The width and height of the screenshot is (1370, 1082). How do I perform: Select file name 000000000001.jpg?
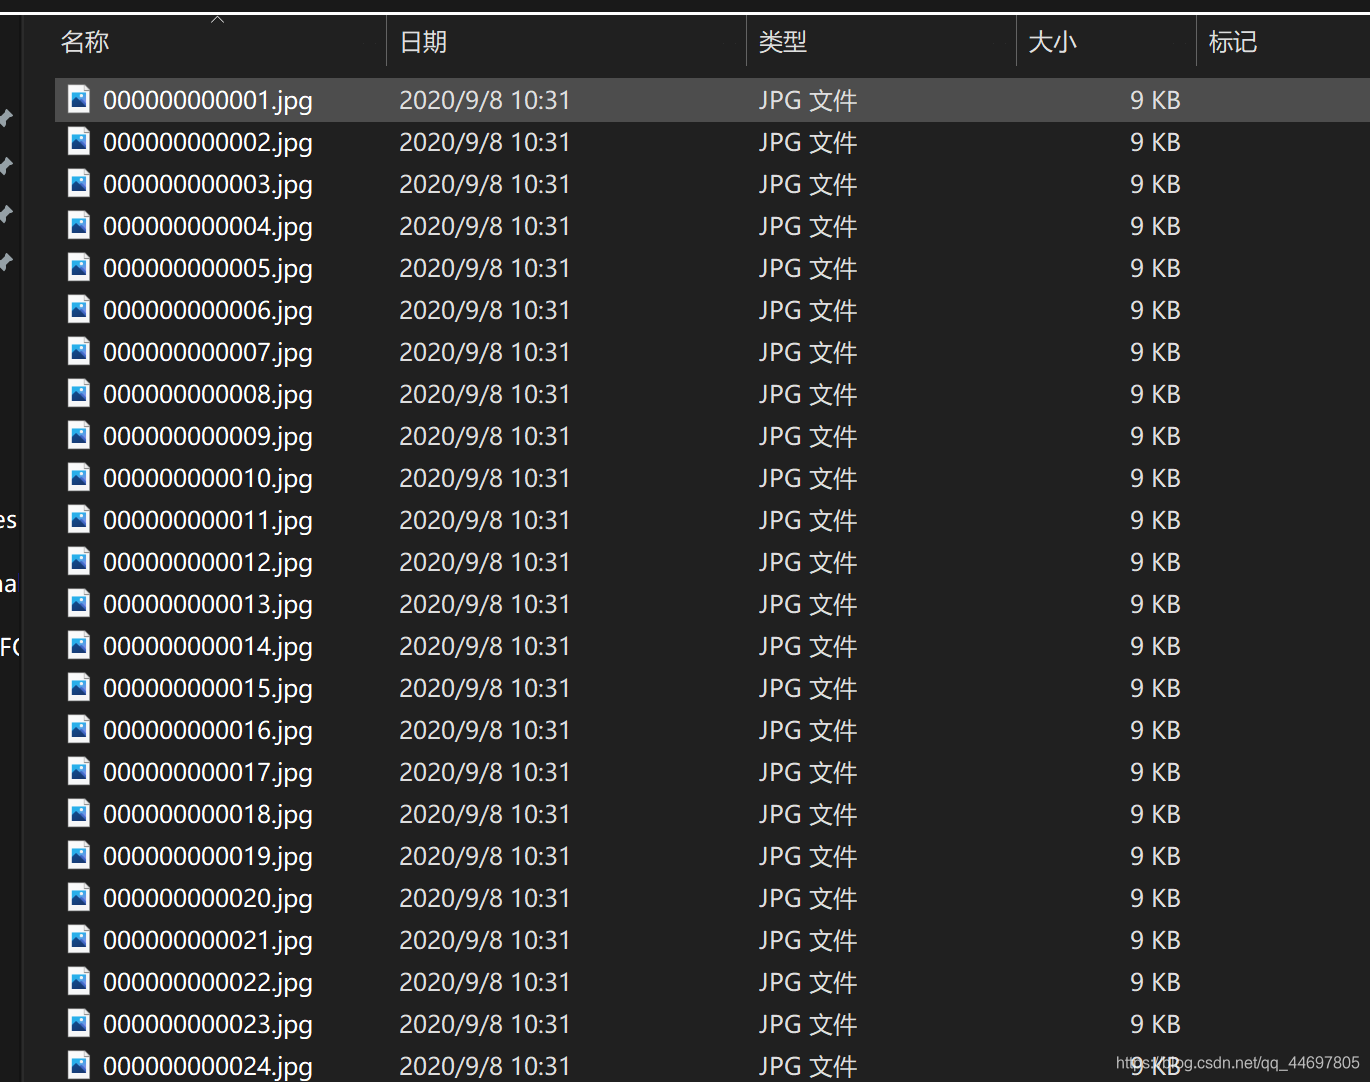[208, 101]
